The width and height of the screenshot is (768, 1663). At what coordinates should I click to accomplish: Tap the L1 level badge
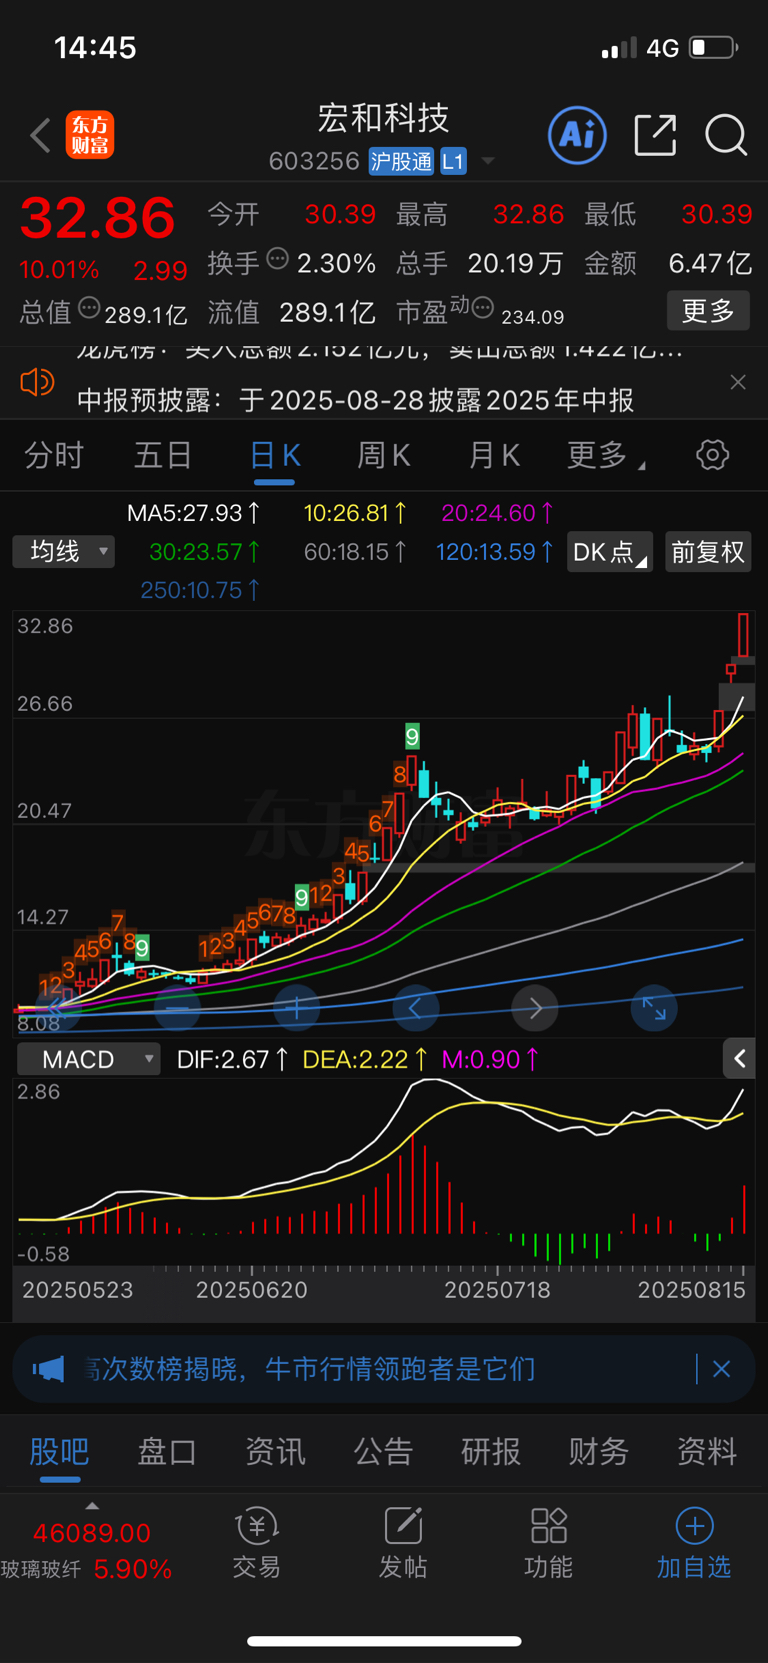tap(454, 161)
